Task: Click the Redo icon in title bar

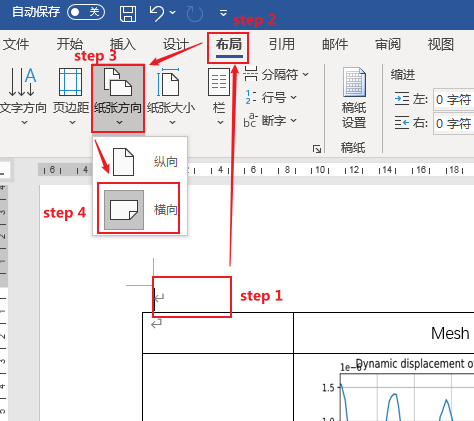Action: [195, 14]
